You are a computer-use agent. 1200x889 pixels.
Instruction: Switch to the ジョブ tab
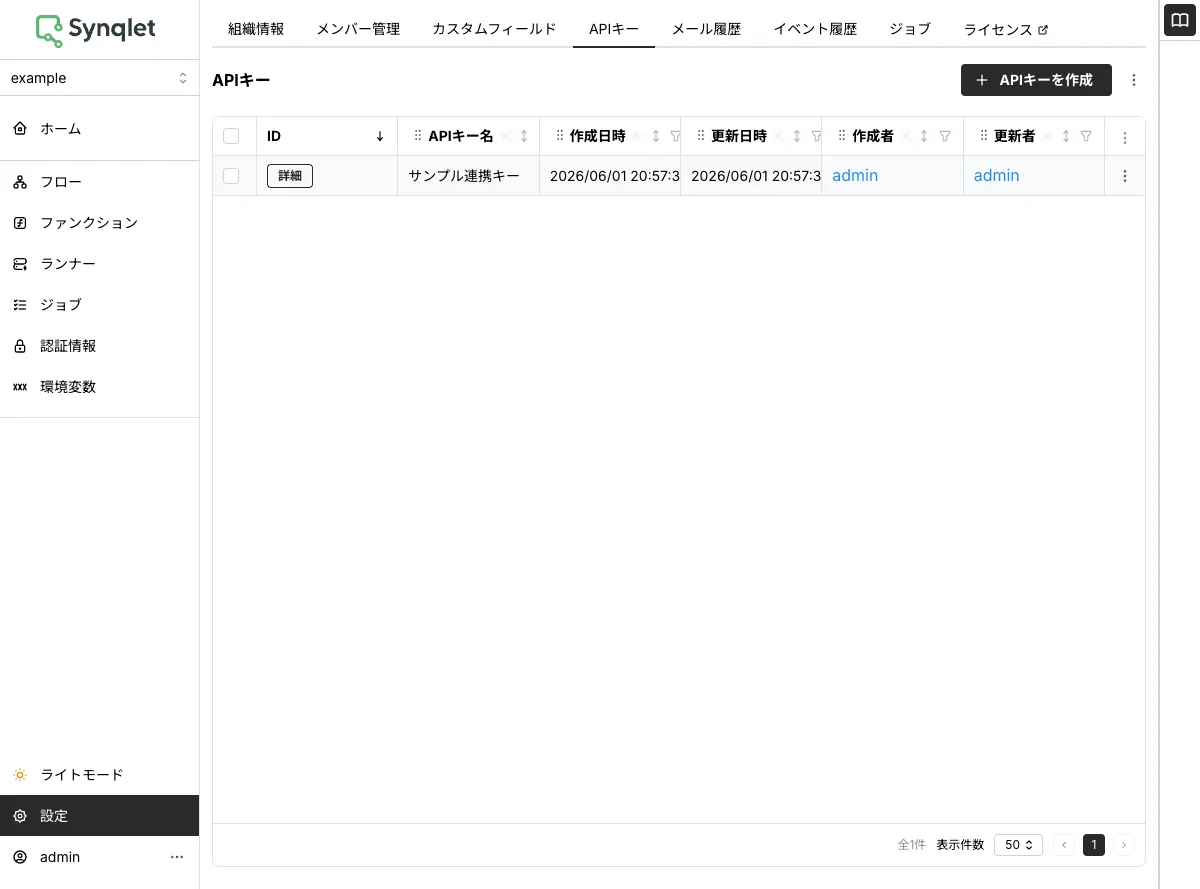point(910,29)
